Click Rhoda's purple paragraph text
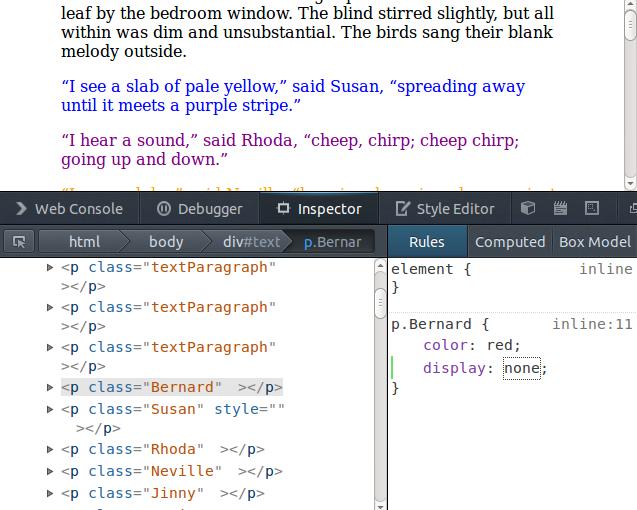Image resolution: width=637 pixels, height=510 pixels. point(290,150)
